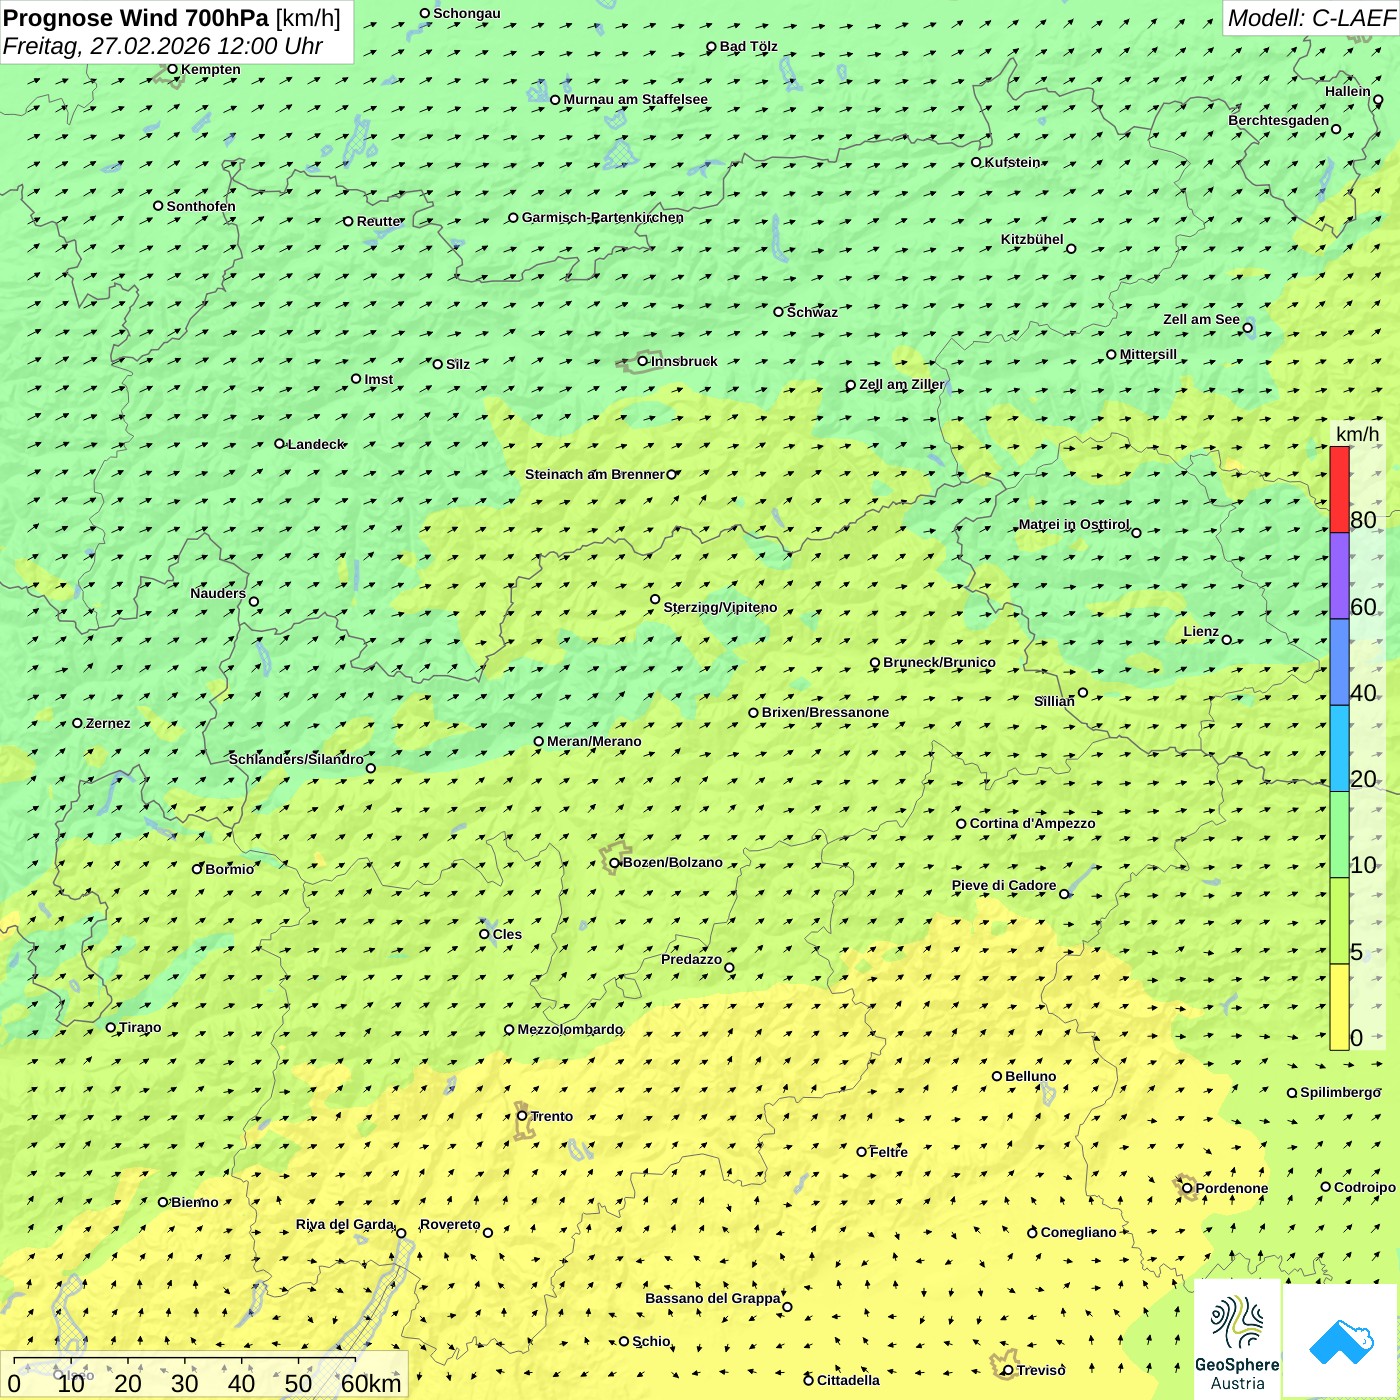Click the Cortina d'Ampezzo marker
The width and height of the screenshot is (1400, 1400).
961,824
